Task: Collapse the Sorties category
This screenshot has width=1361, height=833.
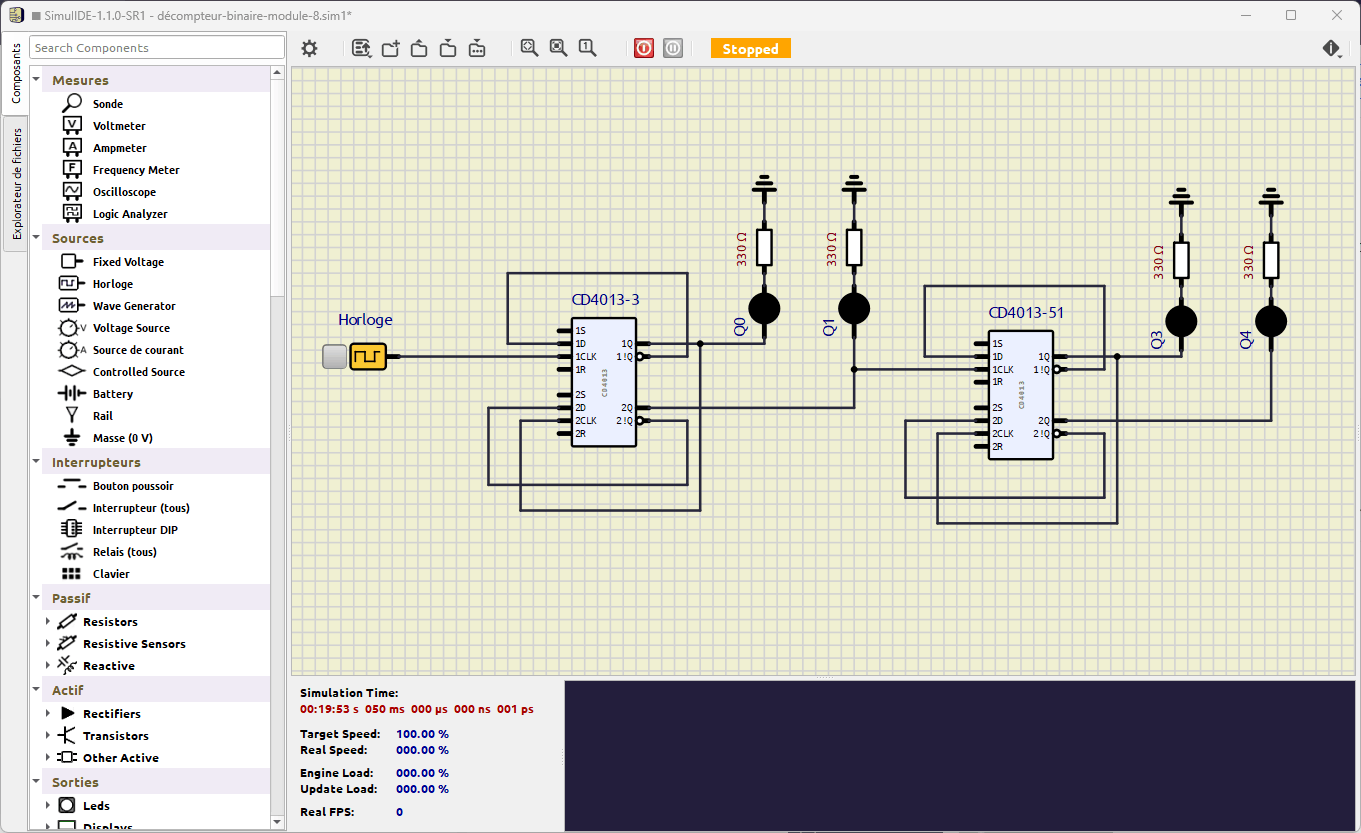Action: pos(37,782)
